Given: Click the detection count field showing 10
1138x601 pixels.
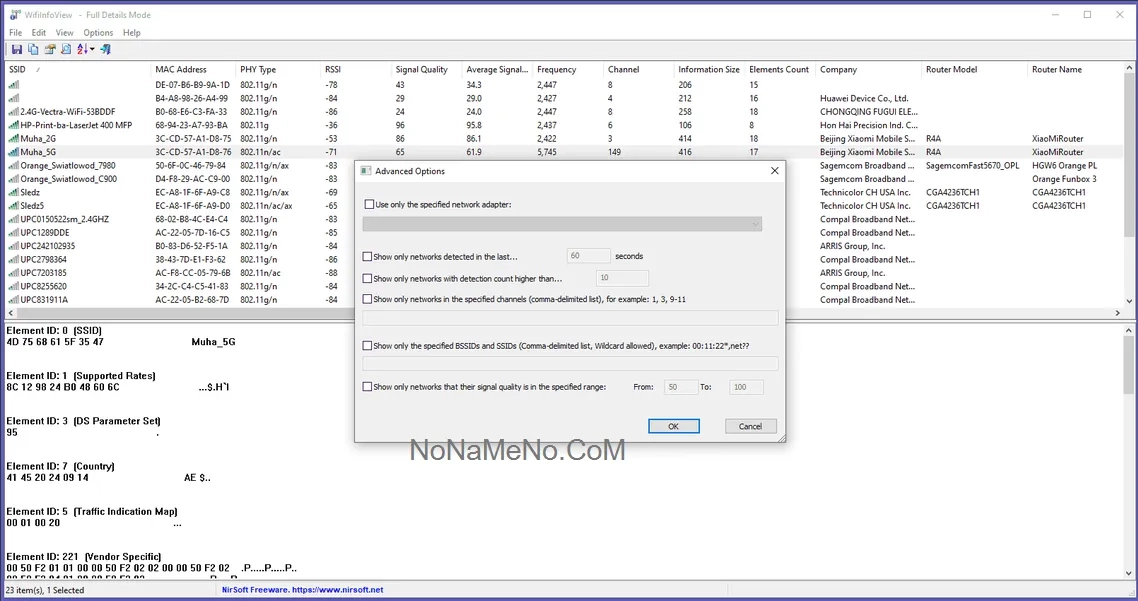Looking at the screenshot, I should click(622, 277).
